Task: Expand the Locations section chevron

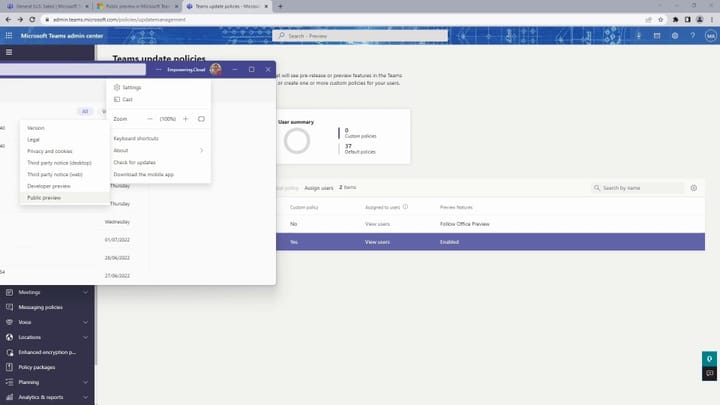Action: coord(85,337)
